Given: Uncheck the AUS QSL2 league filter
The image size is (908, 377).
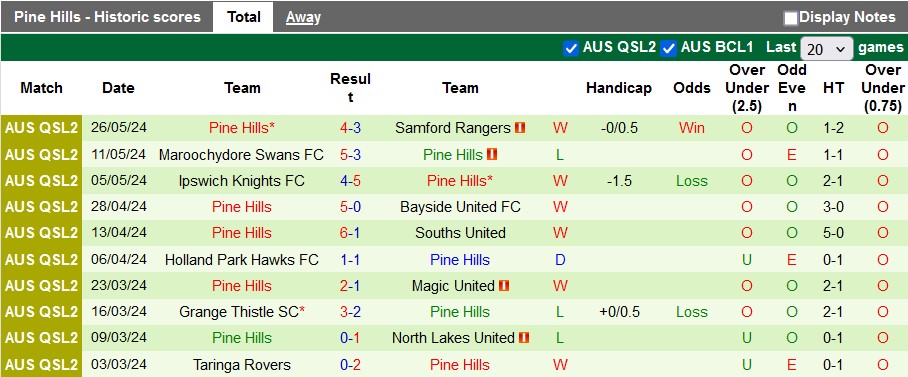Looking at the screenshot, I should coord(570,48).
